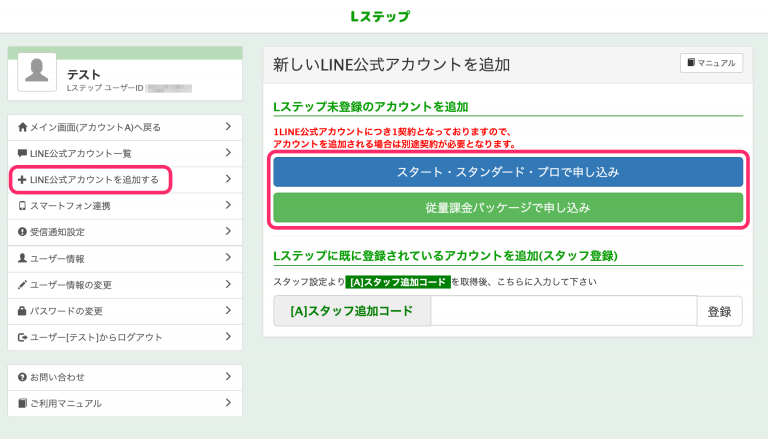
Task: Open パスワードの変更 menu item
Action: [125, 311]
